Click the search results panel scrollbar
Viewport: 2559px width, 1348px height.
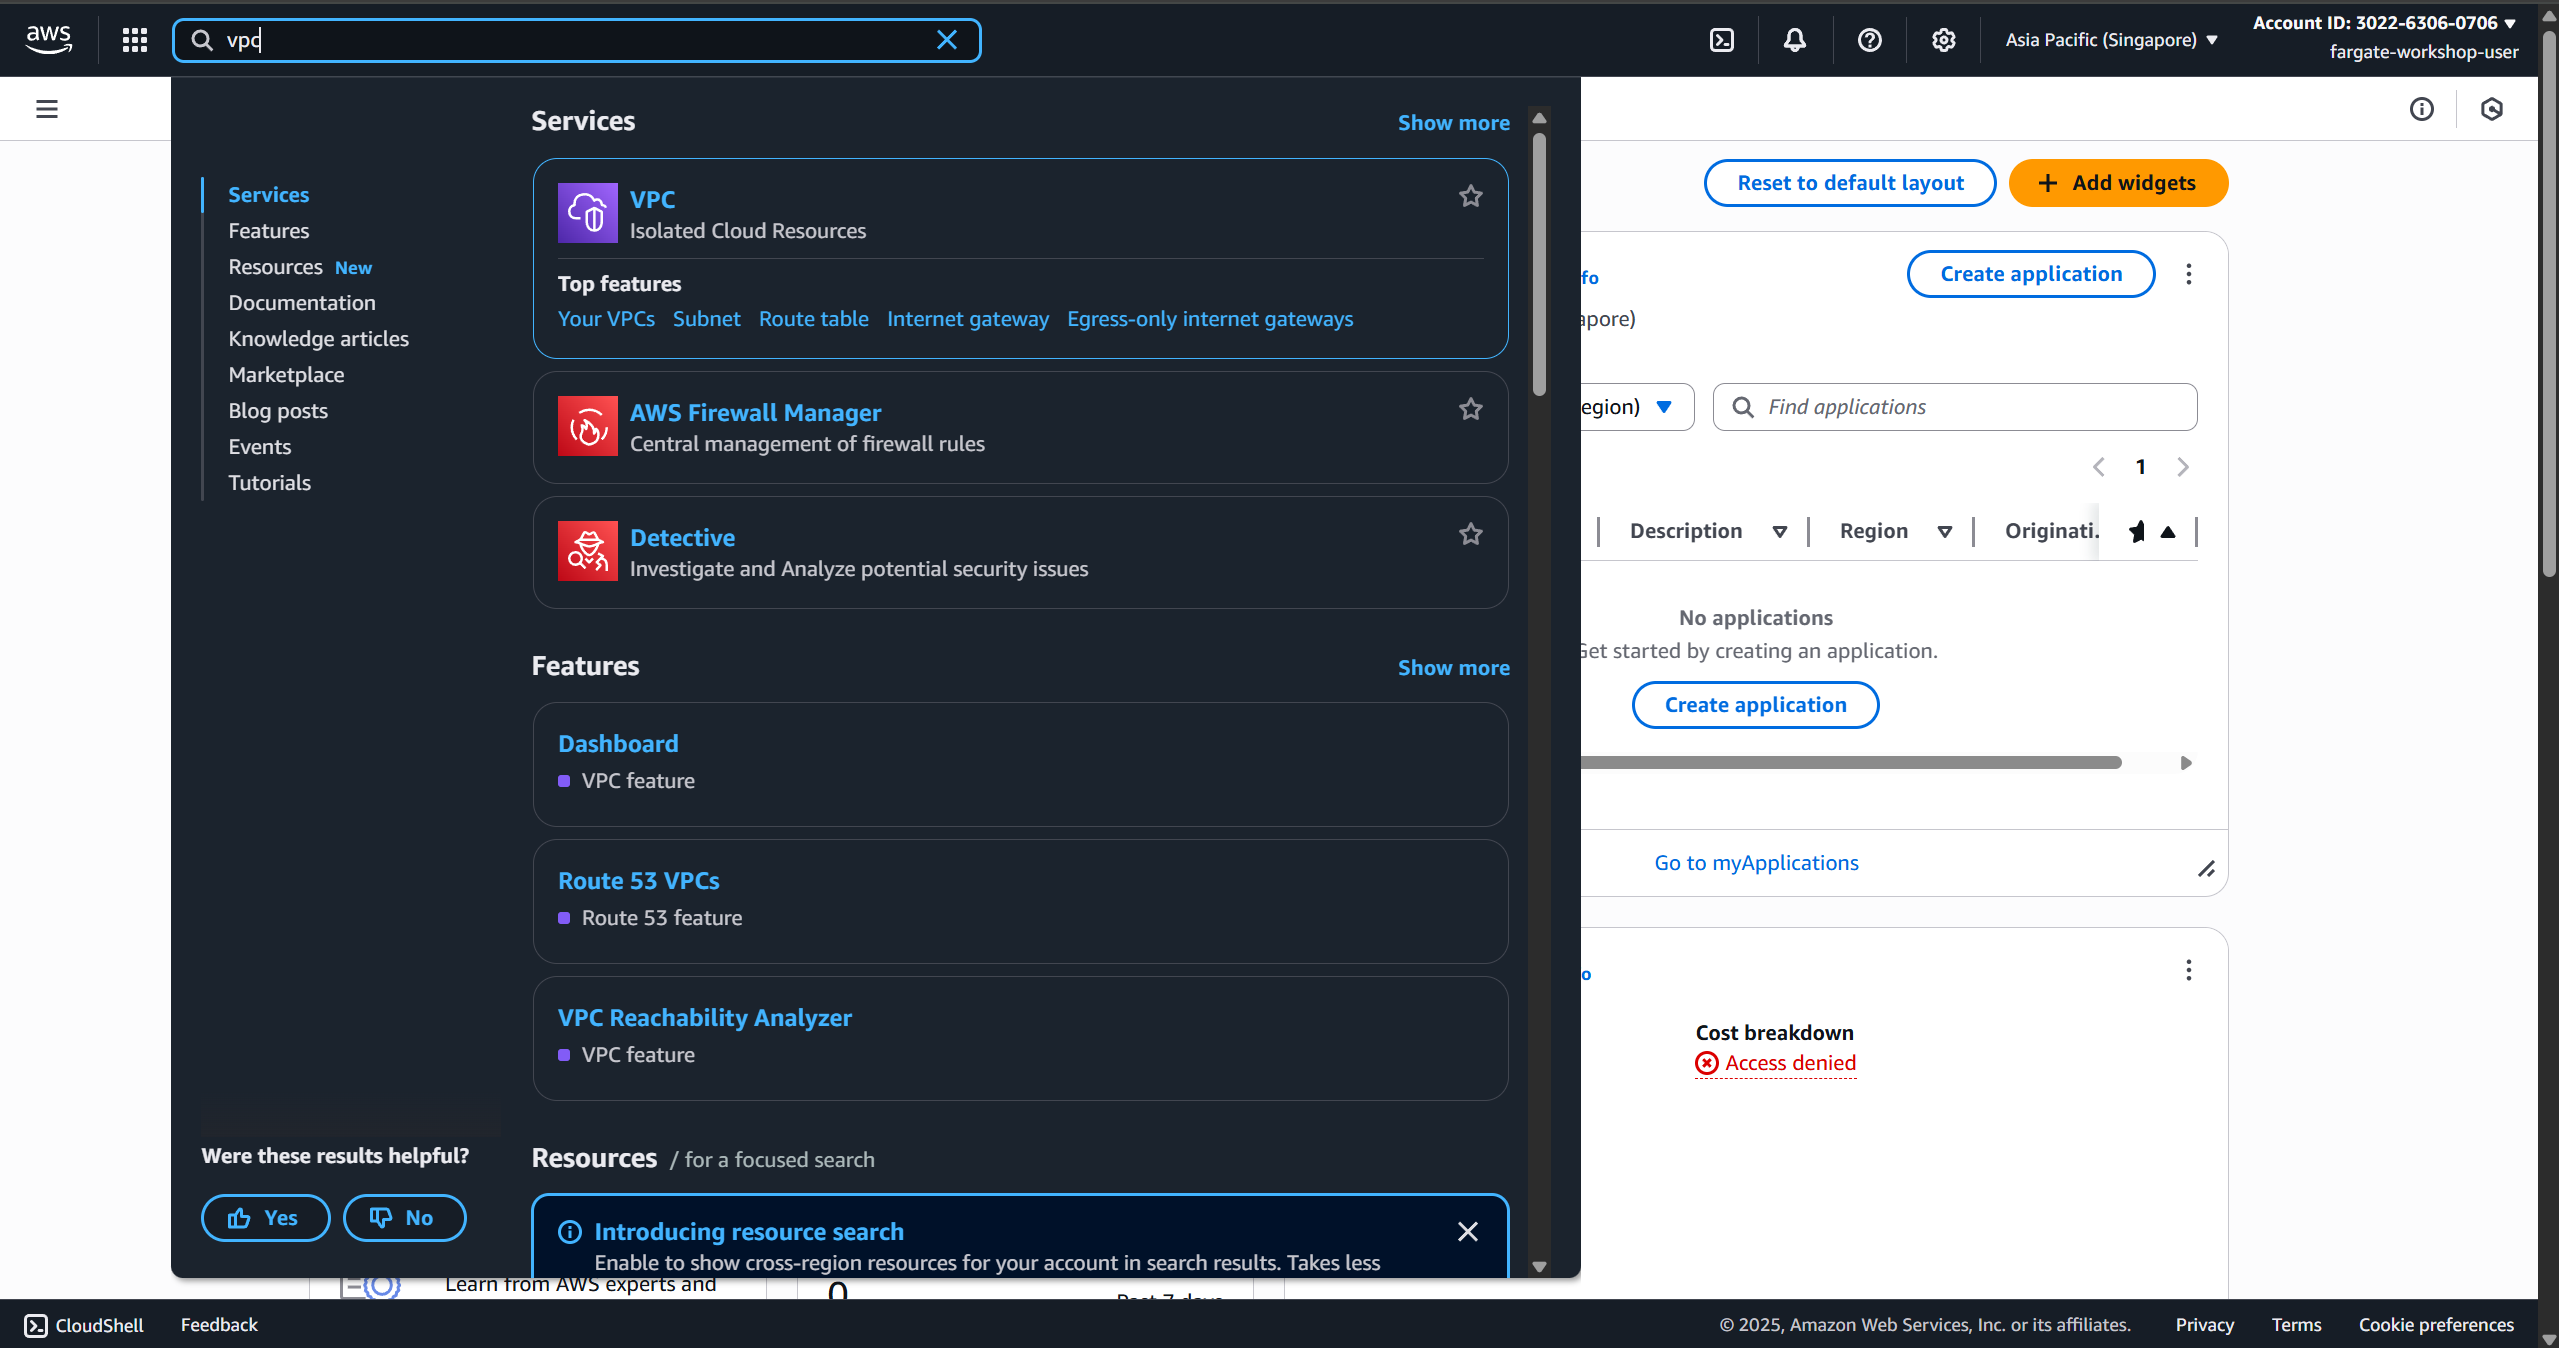[1539, 264]
